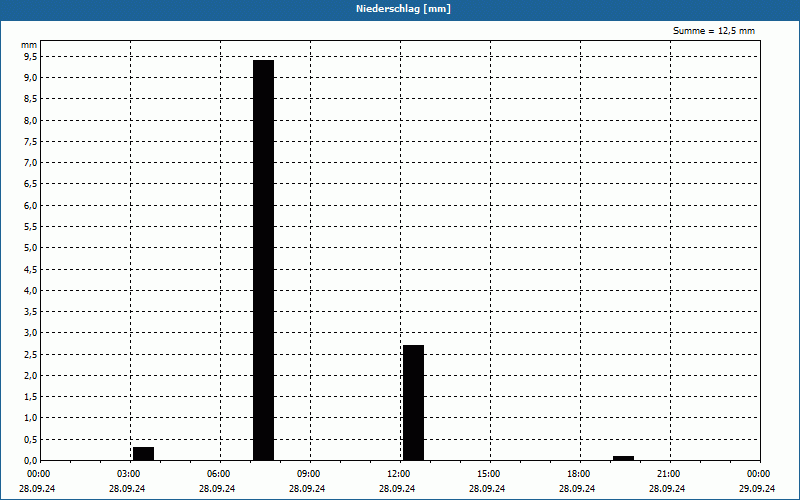Screen dimensions: 800x500
Task: Click the 8,0 y-axis label
Action: point(30,120)
